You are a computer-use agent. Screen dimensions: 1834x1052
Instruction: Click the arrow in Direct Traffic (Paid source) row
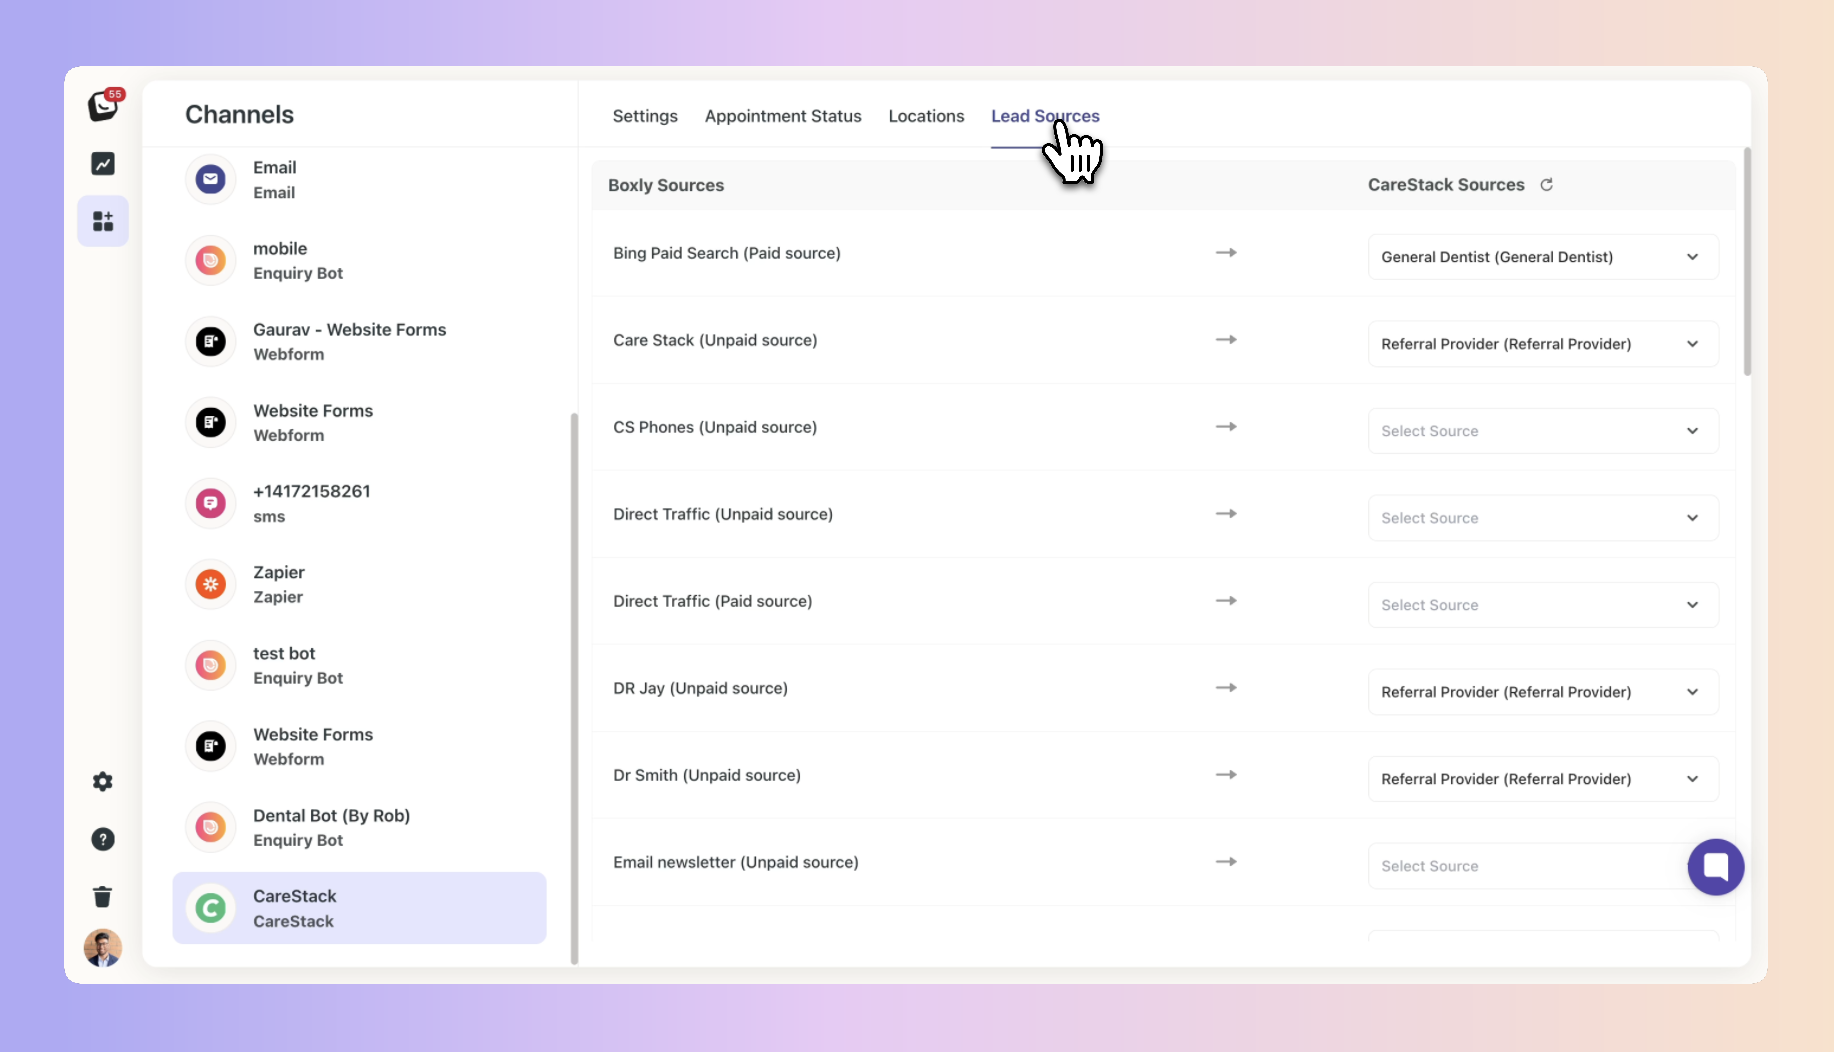1226,601
